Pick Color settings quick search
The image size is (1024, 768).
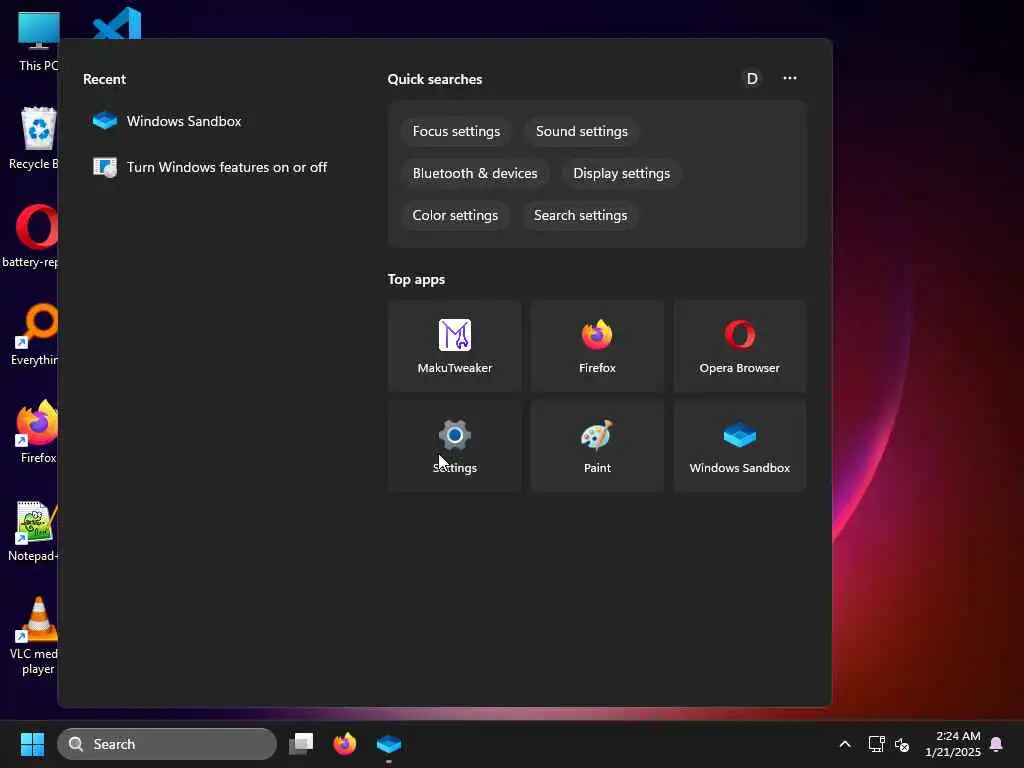[455, 215]
